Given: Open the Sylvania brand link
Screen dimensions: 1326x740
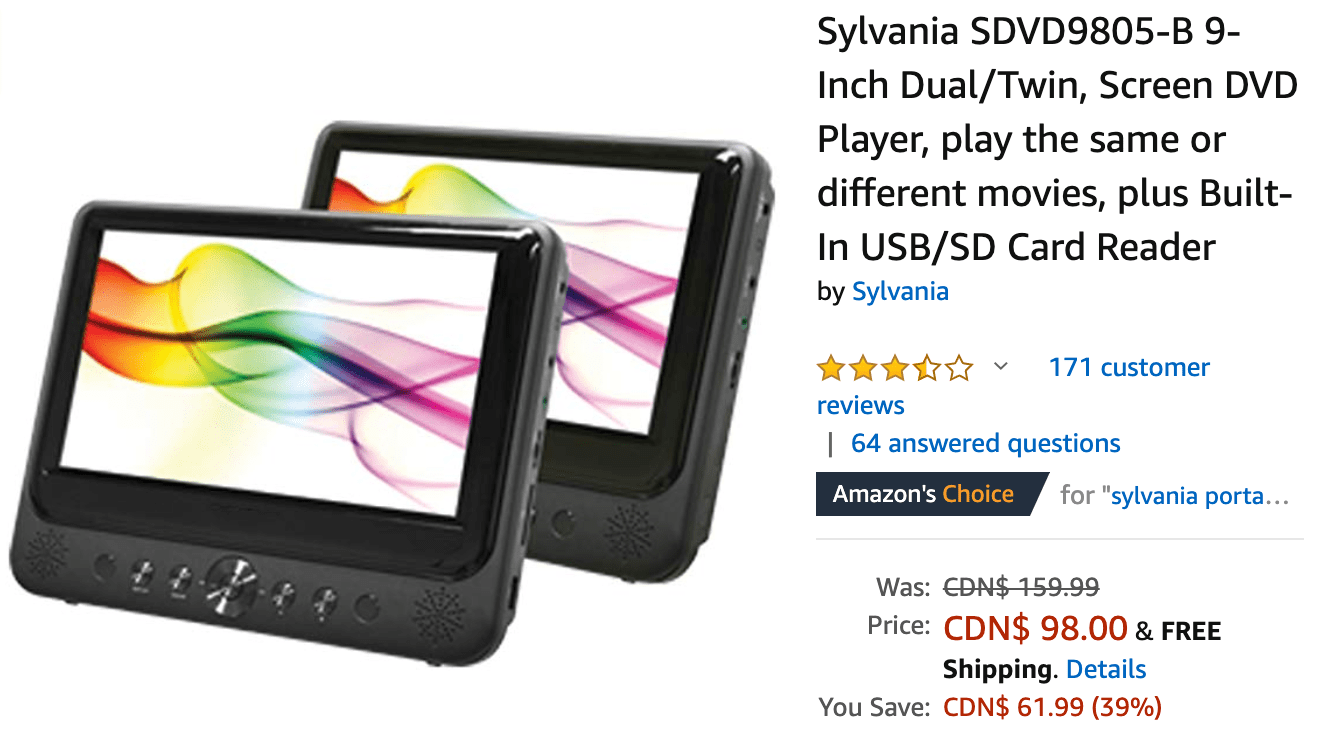Looking at the screenshot, I should click(x=900, y=291).
